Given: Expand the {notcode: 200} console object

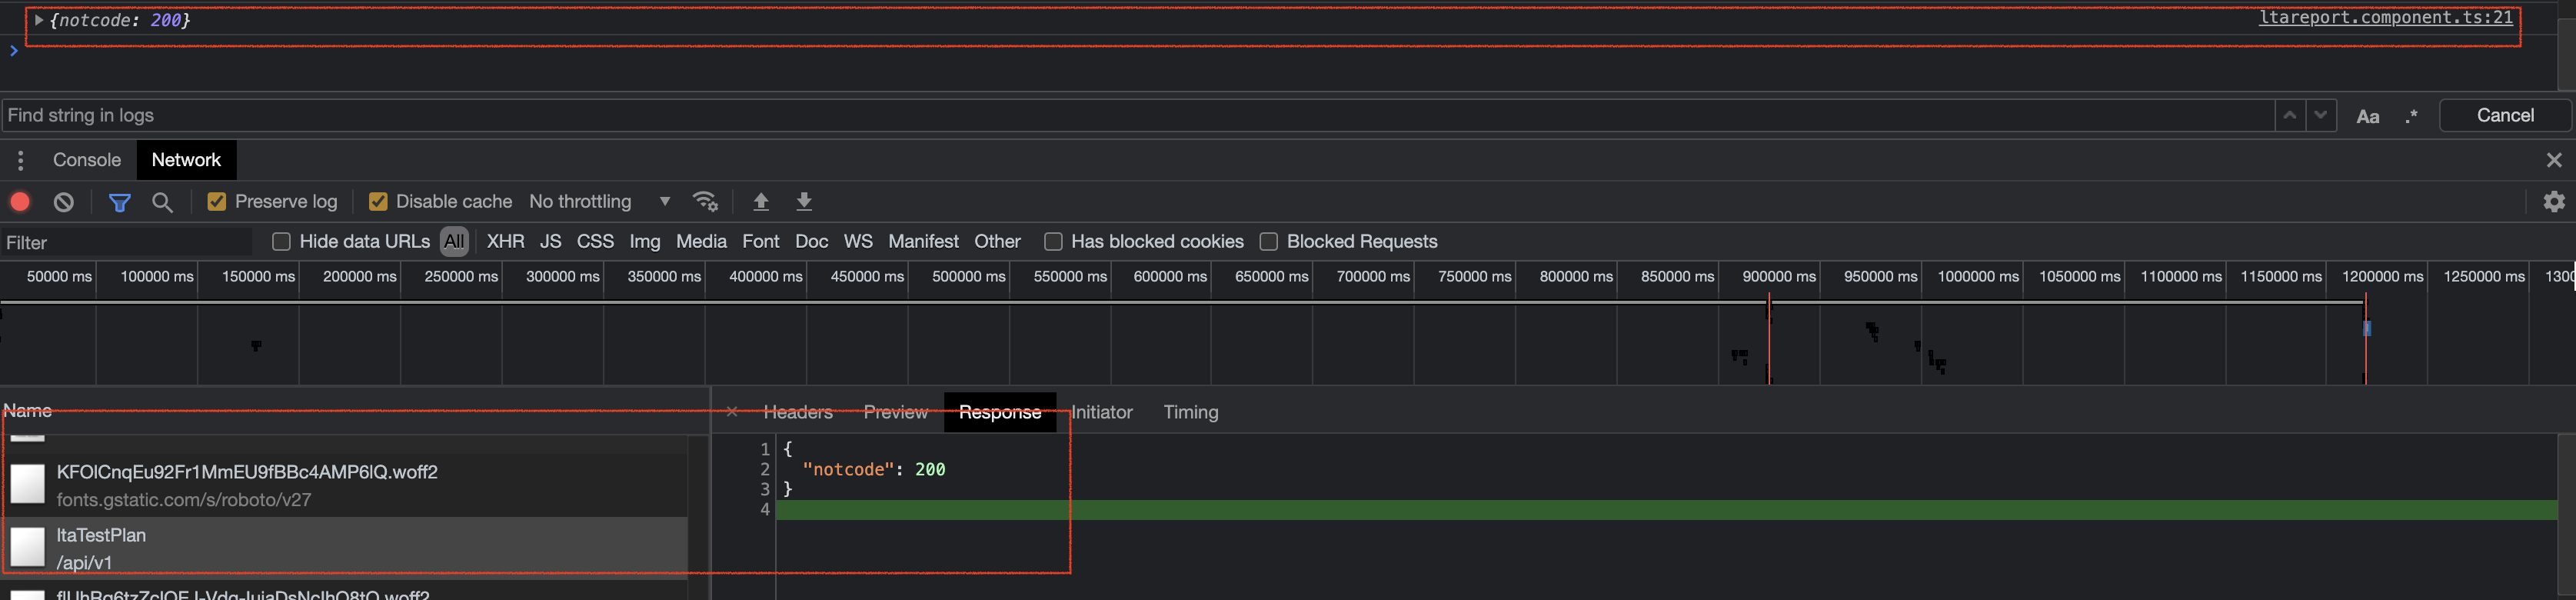Looking at the screenshot, I should click(39, 20).
